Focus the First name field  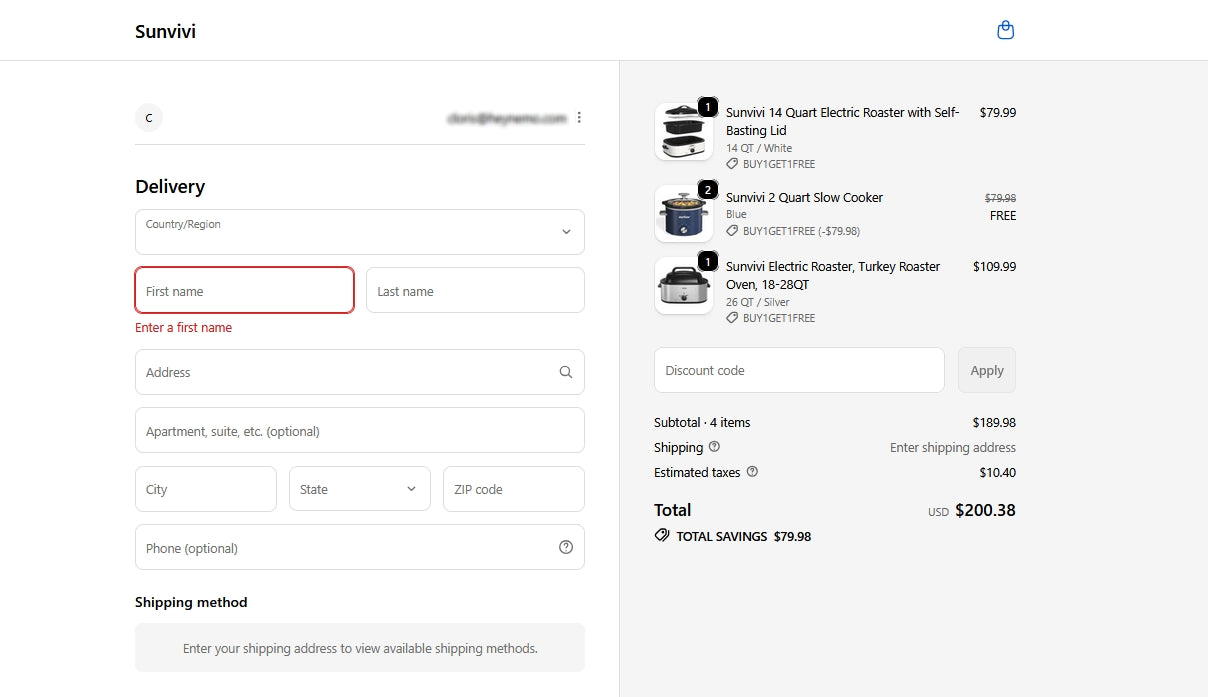point(244,291)
